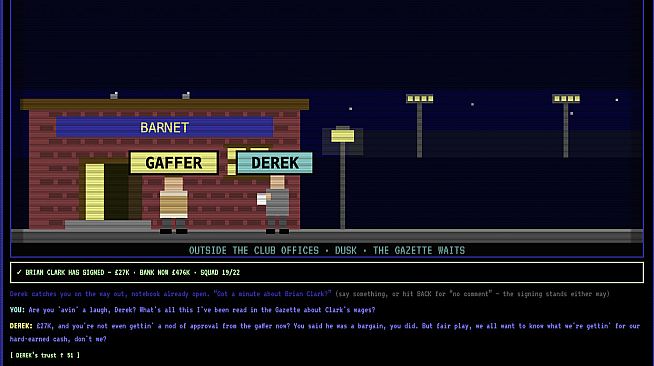Image resolution: width=654 pixels, height=366 pixels.
Task: Click the 'DEREK:' reply starting with £27K
Action: 324,332
